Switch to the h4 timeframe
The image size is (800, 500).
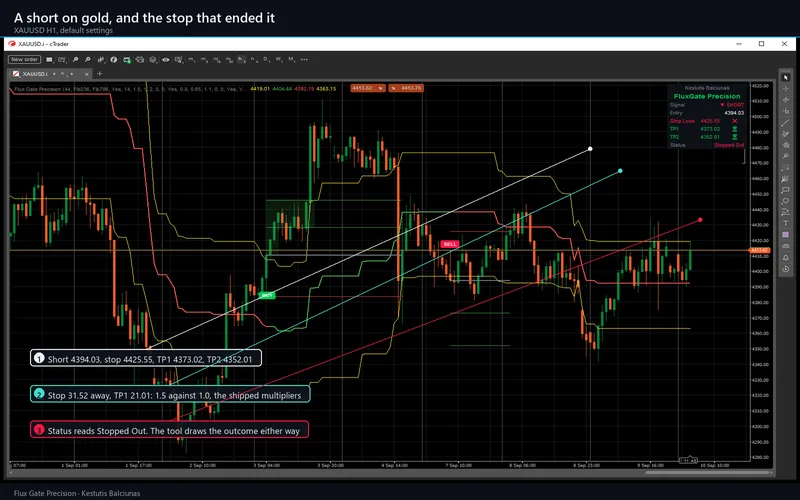253,59
